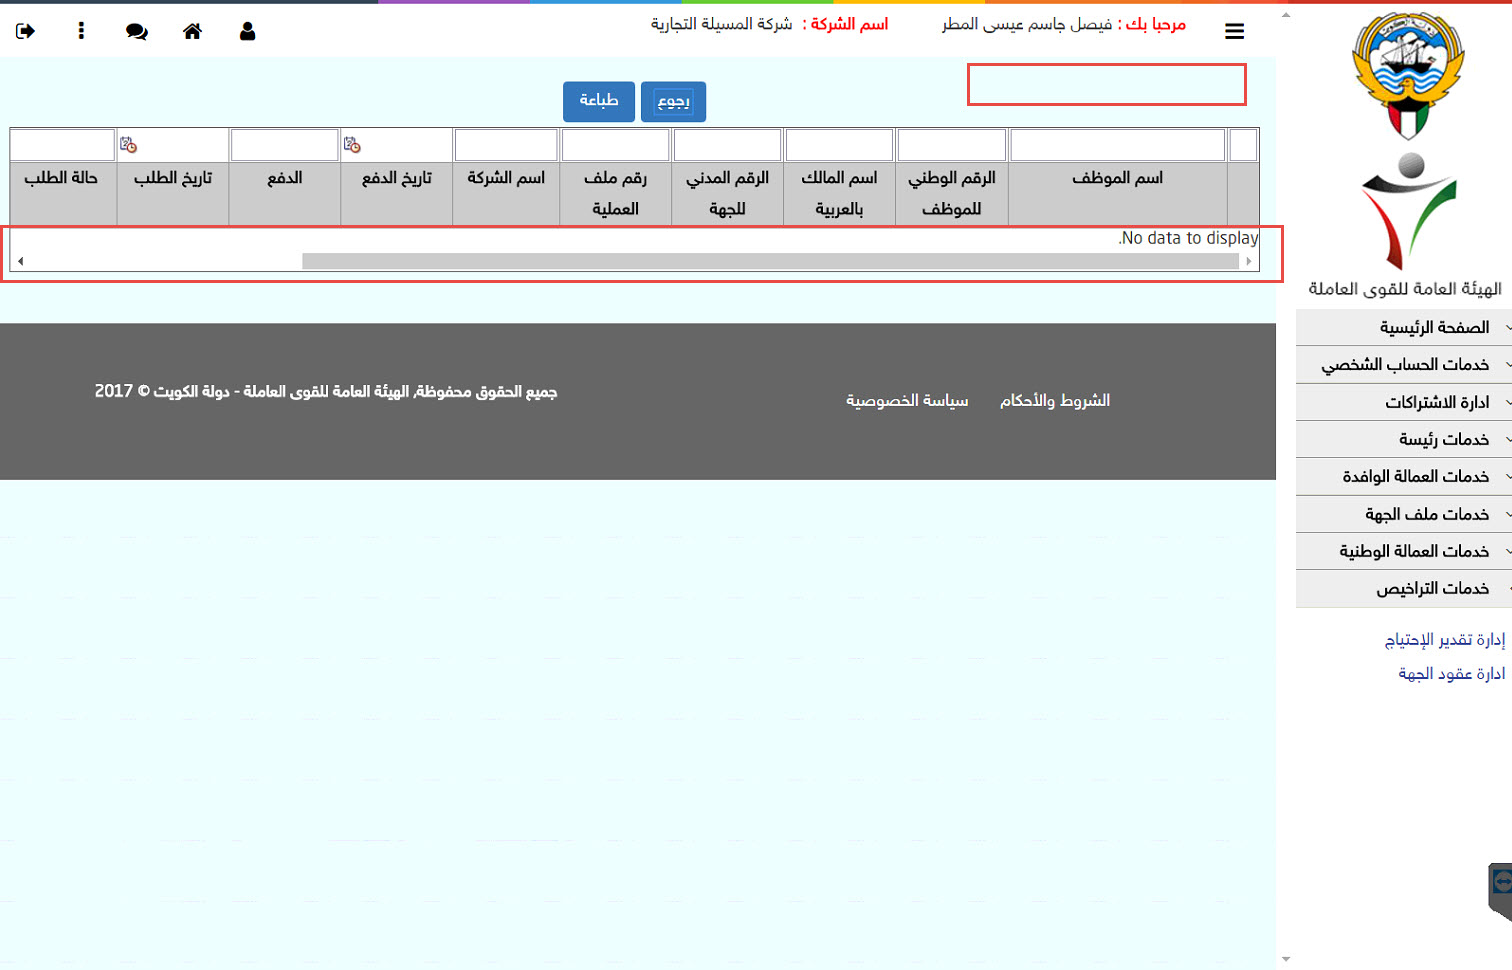Open إدارة تقدير الإحتياج link

(1444, 639)
